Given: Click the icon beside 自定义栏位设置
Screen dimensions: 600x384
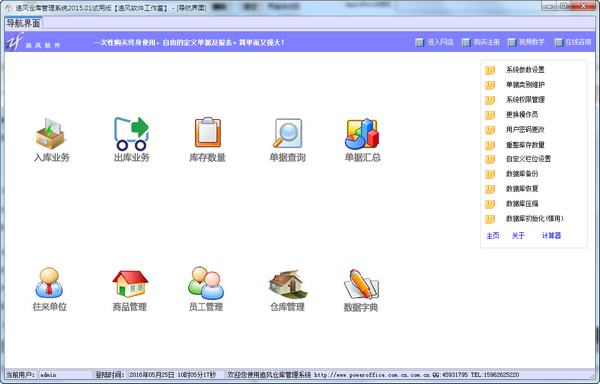Looking at the screenshot, I should 490,159.
